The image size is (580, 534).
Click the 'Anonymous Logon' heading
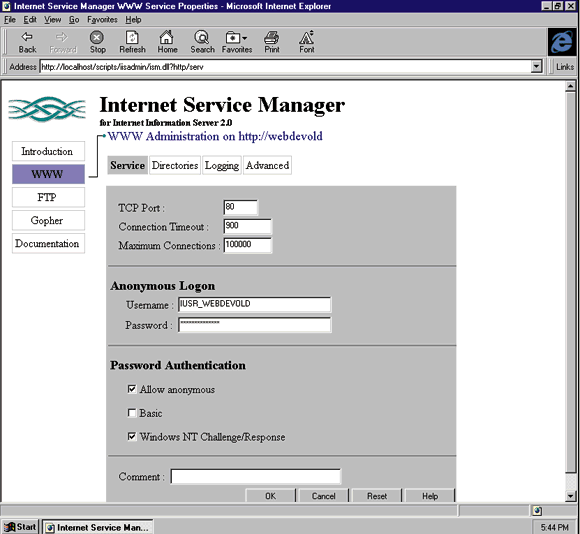click(162, 286)
